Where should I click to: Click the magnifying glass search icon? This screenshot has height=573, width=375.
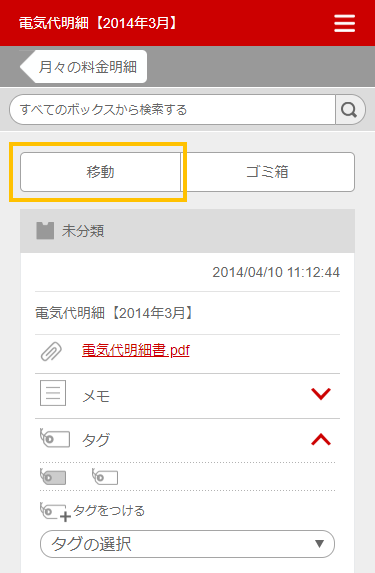349,110
